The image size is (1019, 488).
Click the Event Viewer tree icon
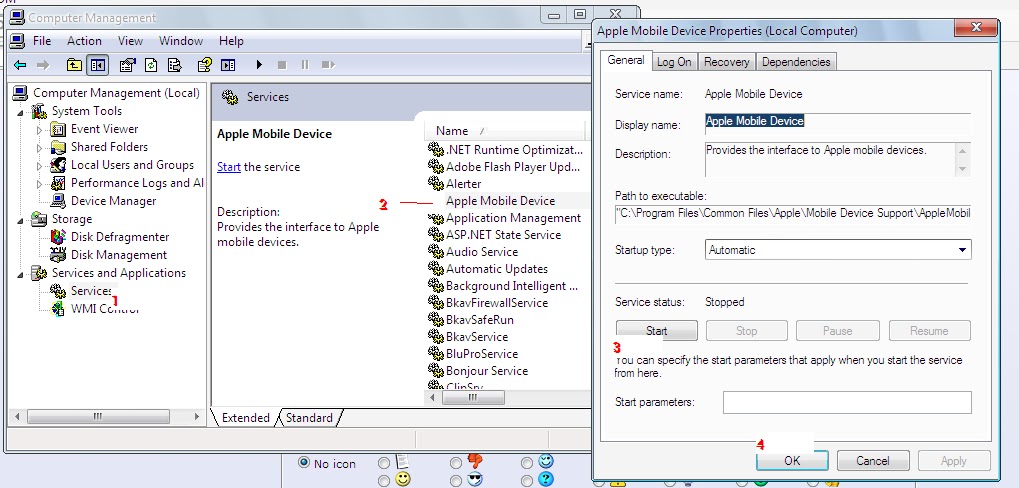(x=58, y=129)
